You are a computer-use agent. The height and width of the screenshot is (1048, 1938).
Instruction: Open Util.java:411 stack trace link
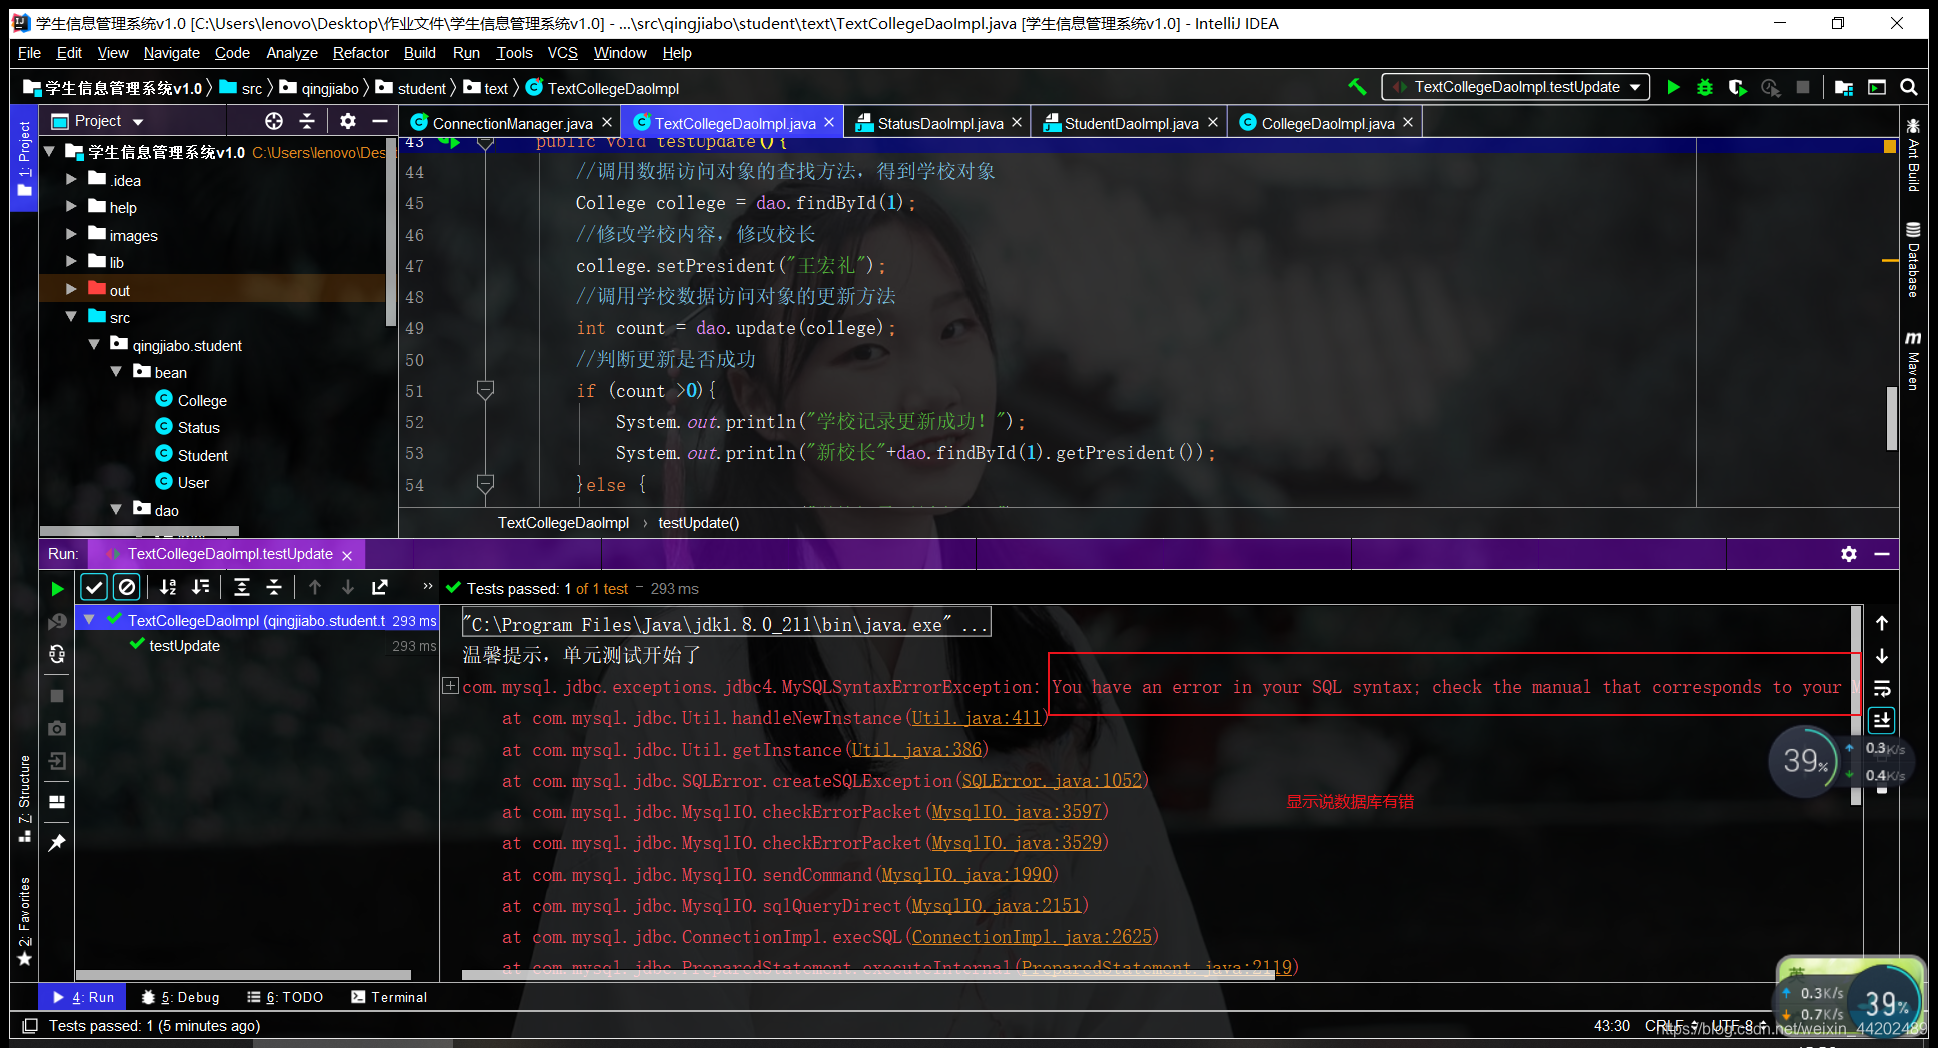[x=976, y=718]
